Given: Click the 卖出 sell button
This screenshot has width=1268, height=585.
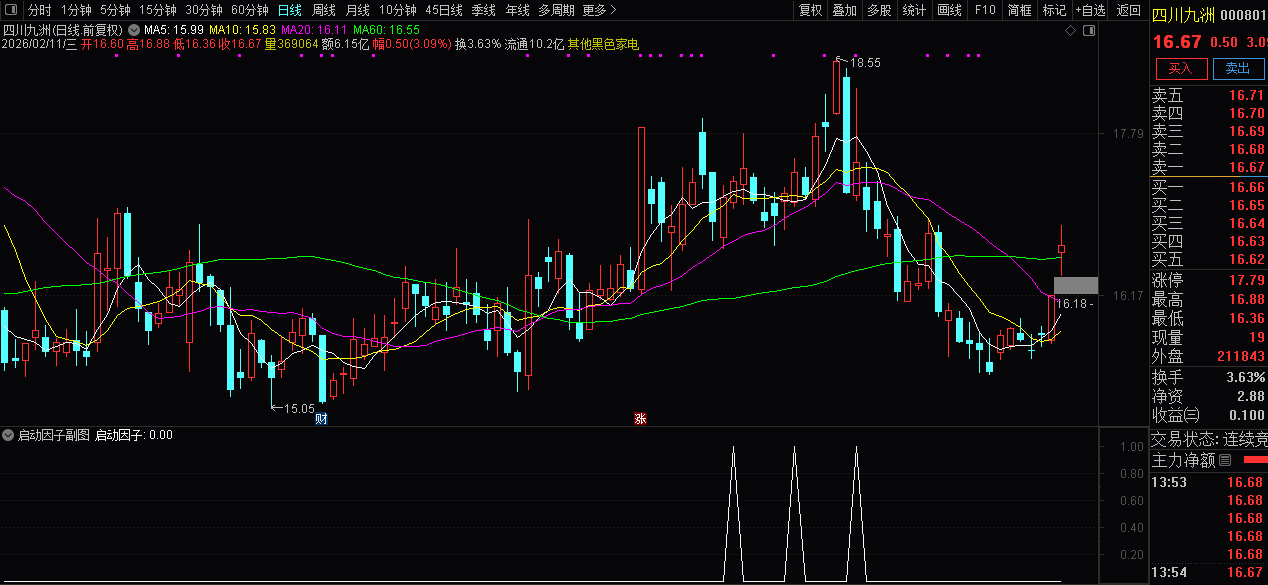Looking at the screenshot, I should point(1238,68).
